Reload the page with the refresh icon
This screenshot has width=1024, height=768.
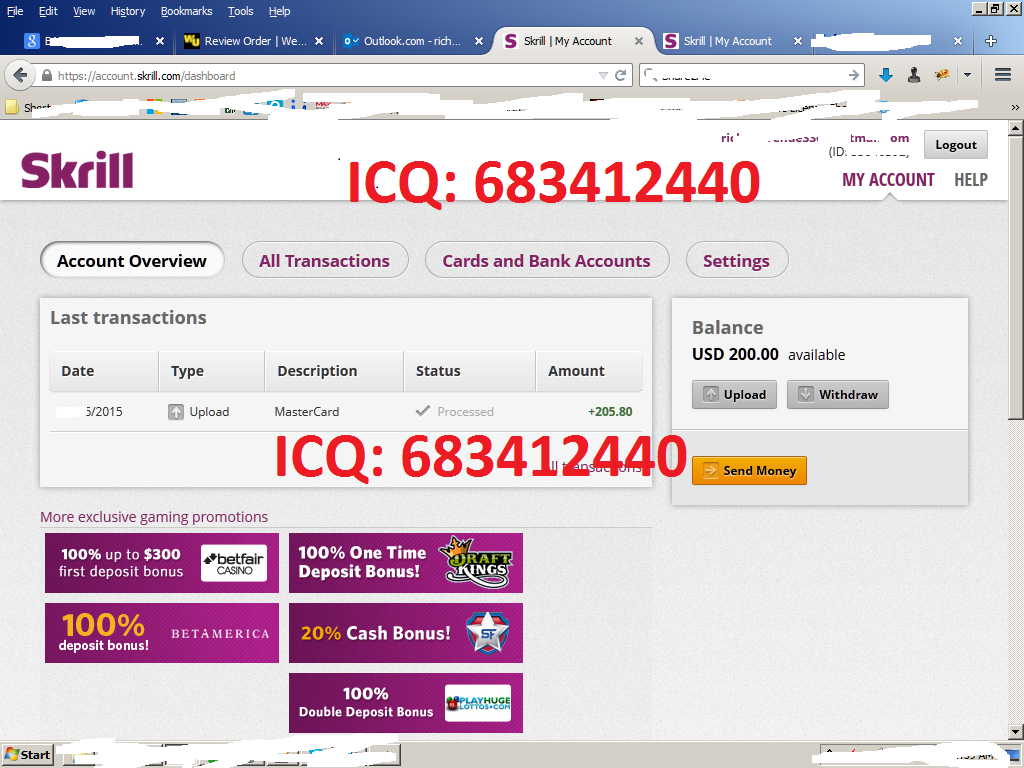coord(621,75)
